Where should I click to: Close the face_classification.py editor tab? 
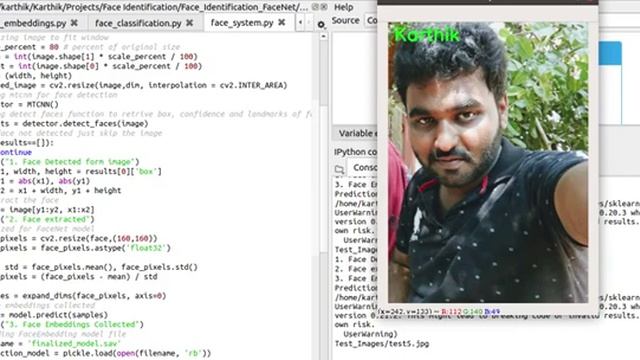click(x=189, y=23)
